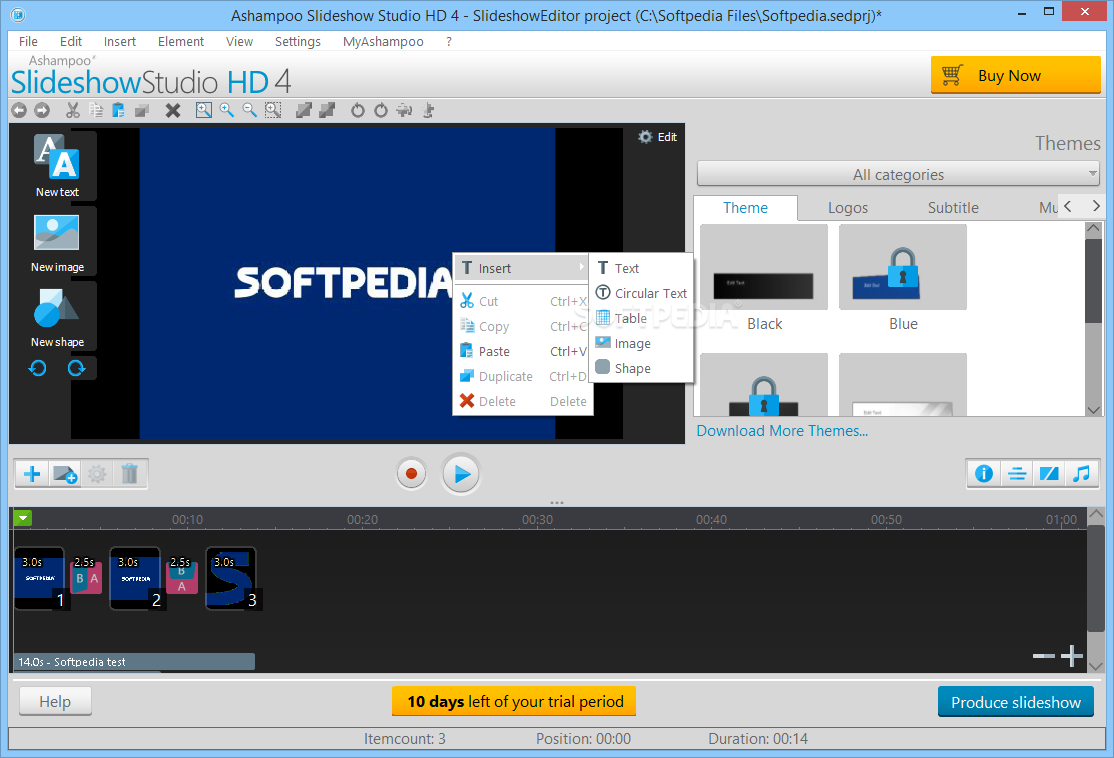Open the All categories dropdown
1114x758 pixels.
(898, 174)
